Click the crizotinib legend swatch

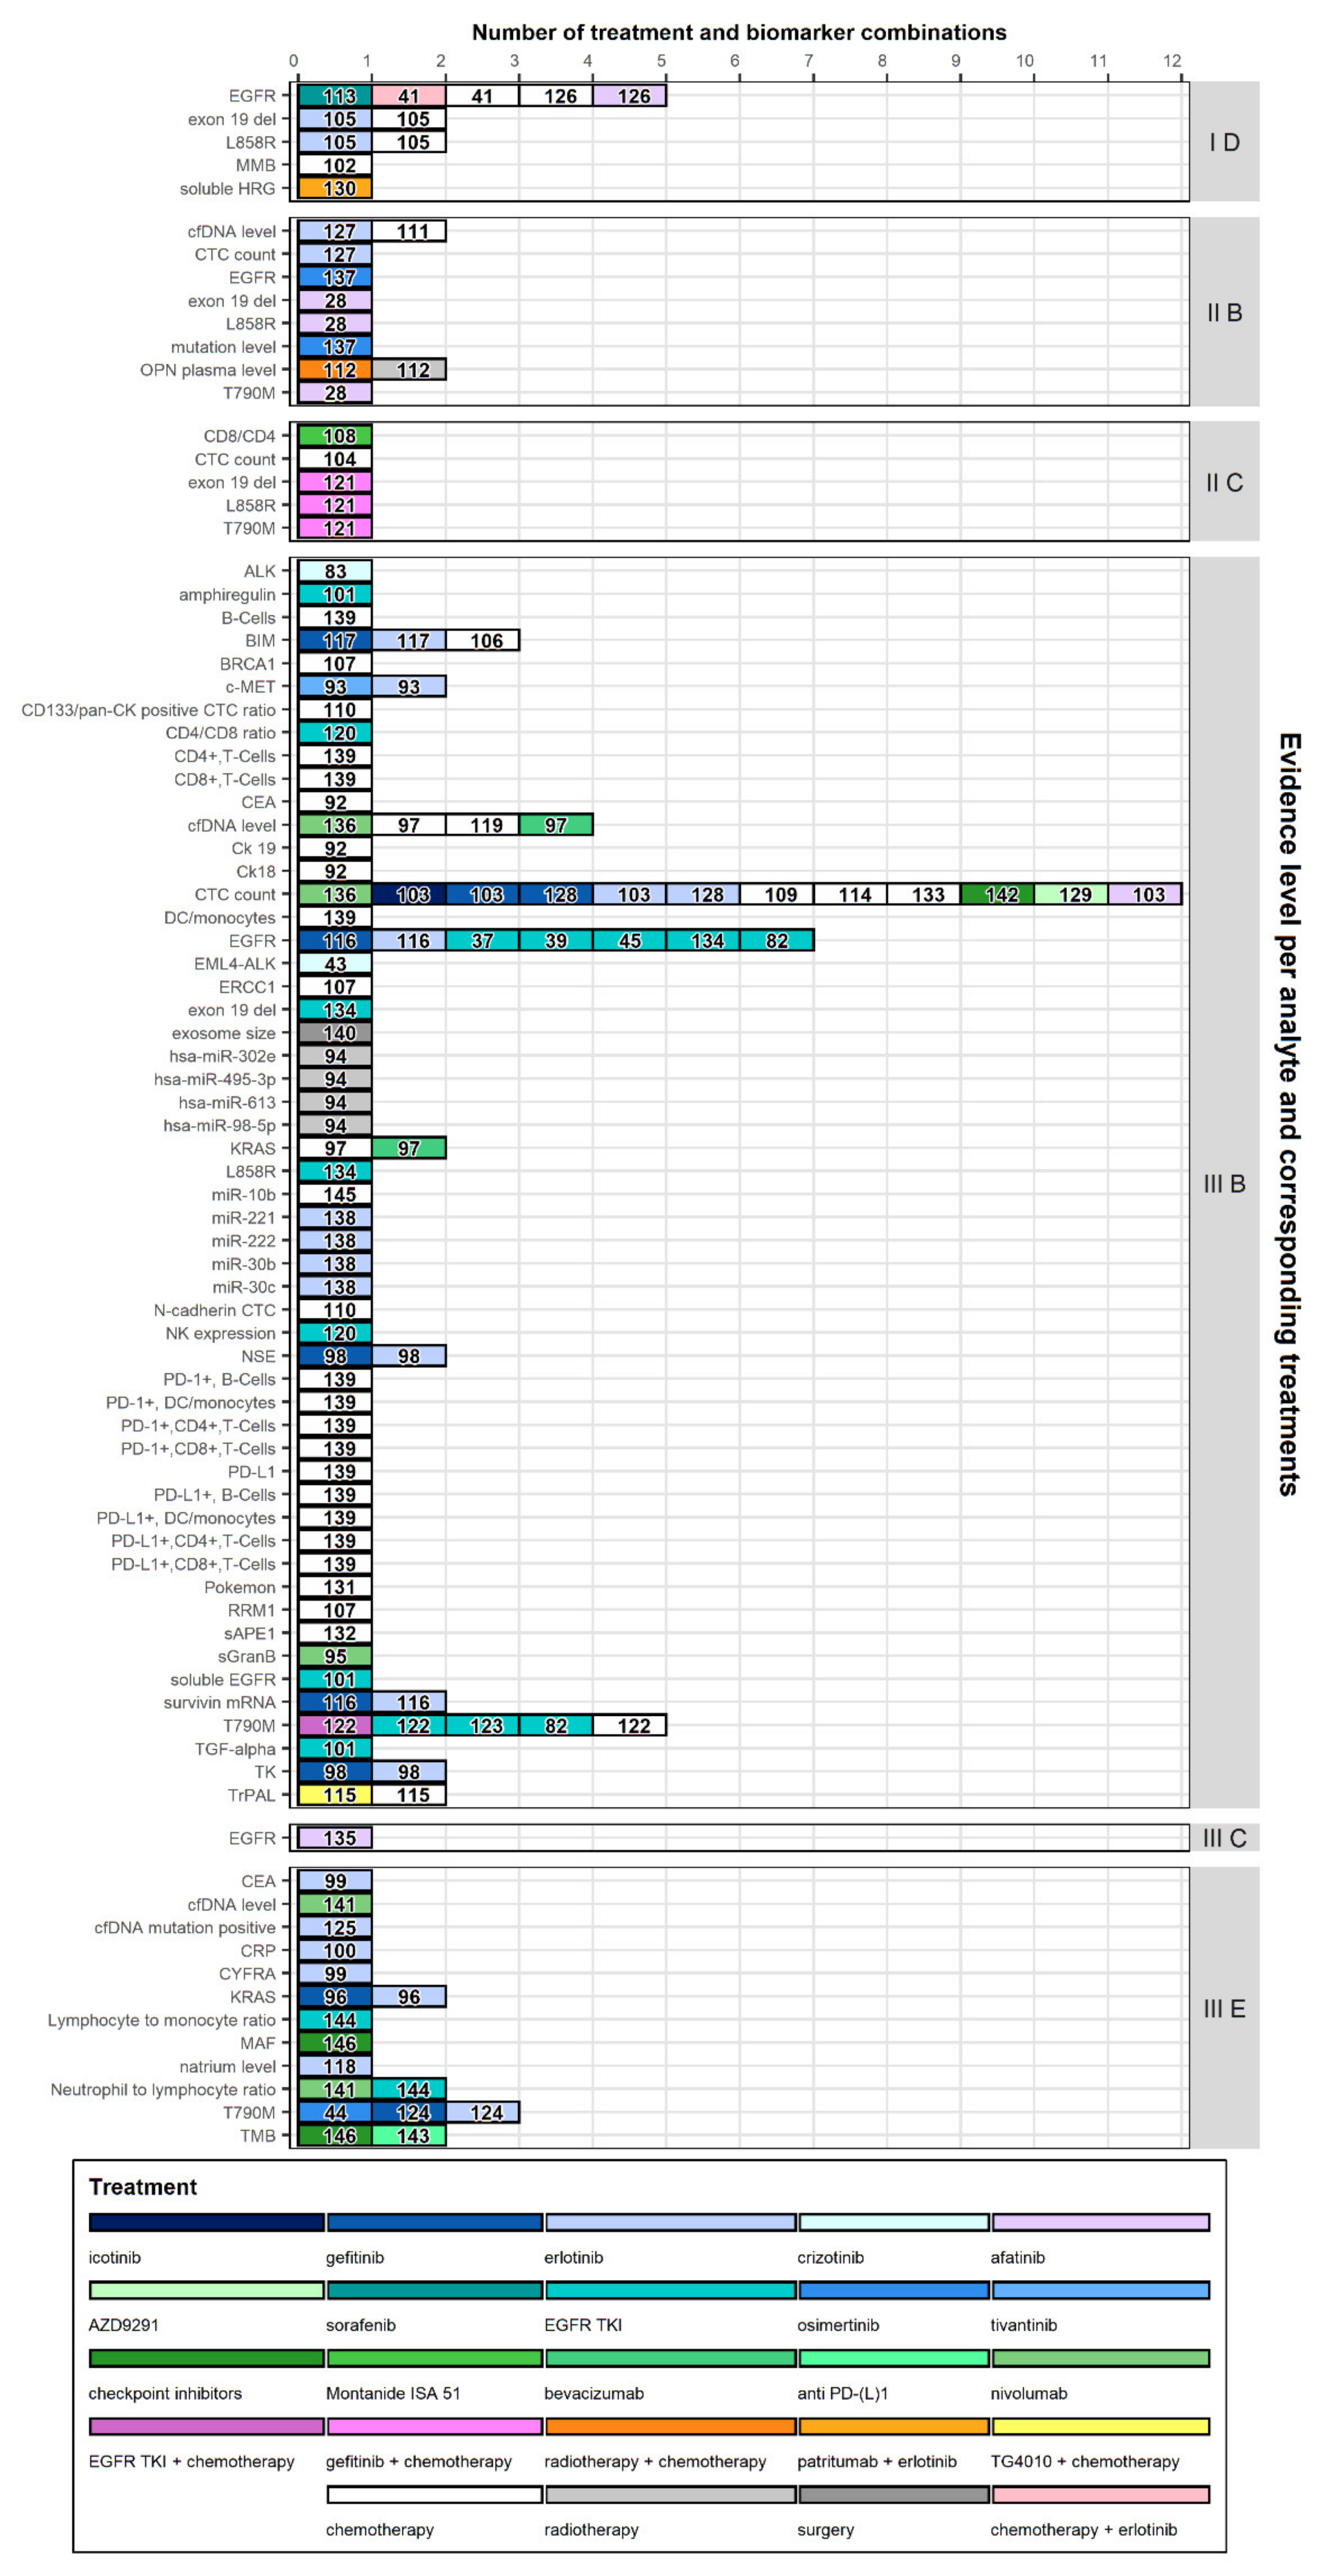coord(894,2222)
